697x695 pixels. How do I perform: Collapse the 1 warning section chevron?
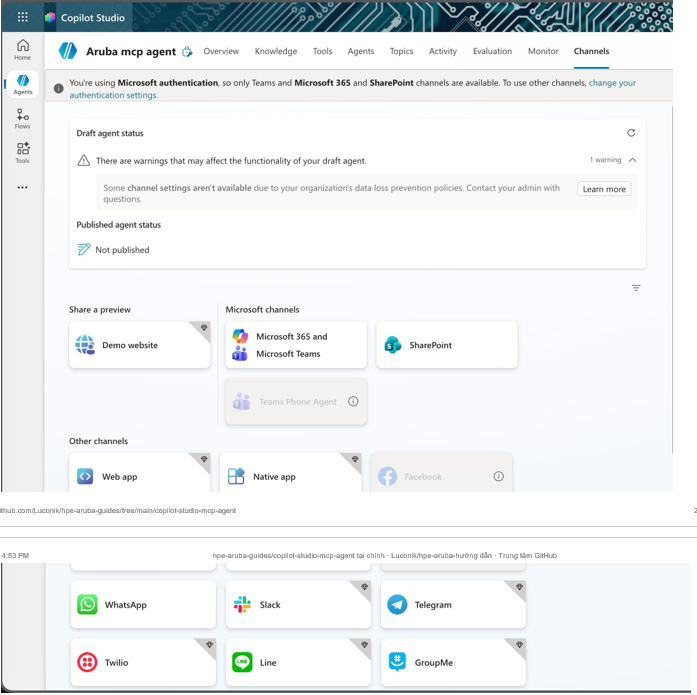(x=632, y=160)
